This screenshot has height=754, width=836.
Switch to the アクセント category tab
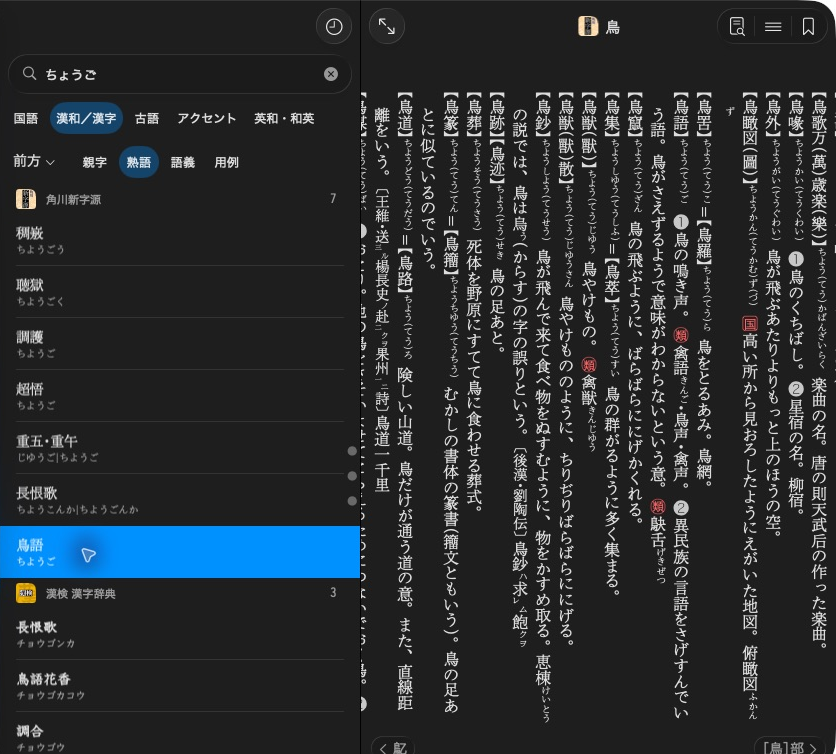click(x=206, y=118)
